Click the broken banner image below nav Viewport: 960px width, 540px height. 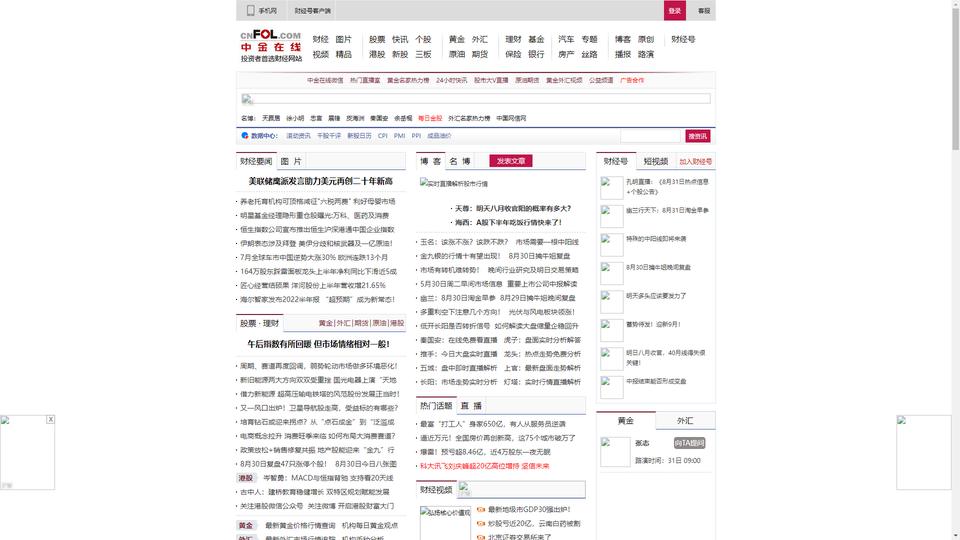476,99
